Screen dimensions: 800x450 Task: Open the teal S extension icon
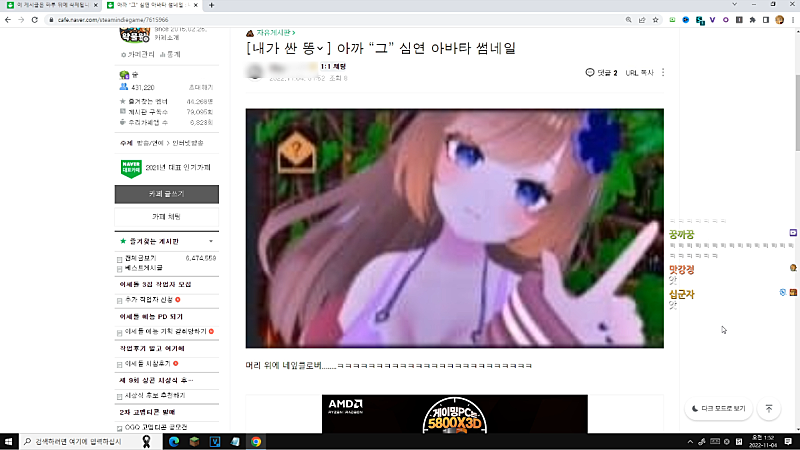tap(699, 20)
